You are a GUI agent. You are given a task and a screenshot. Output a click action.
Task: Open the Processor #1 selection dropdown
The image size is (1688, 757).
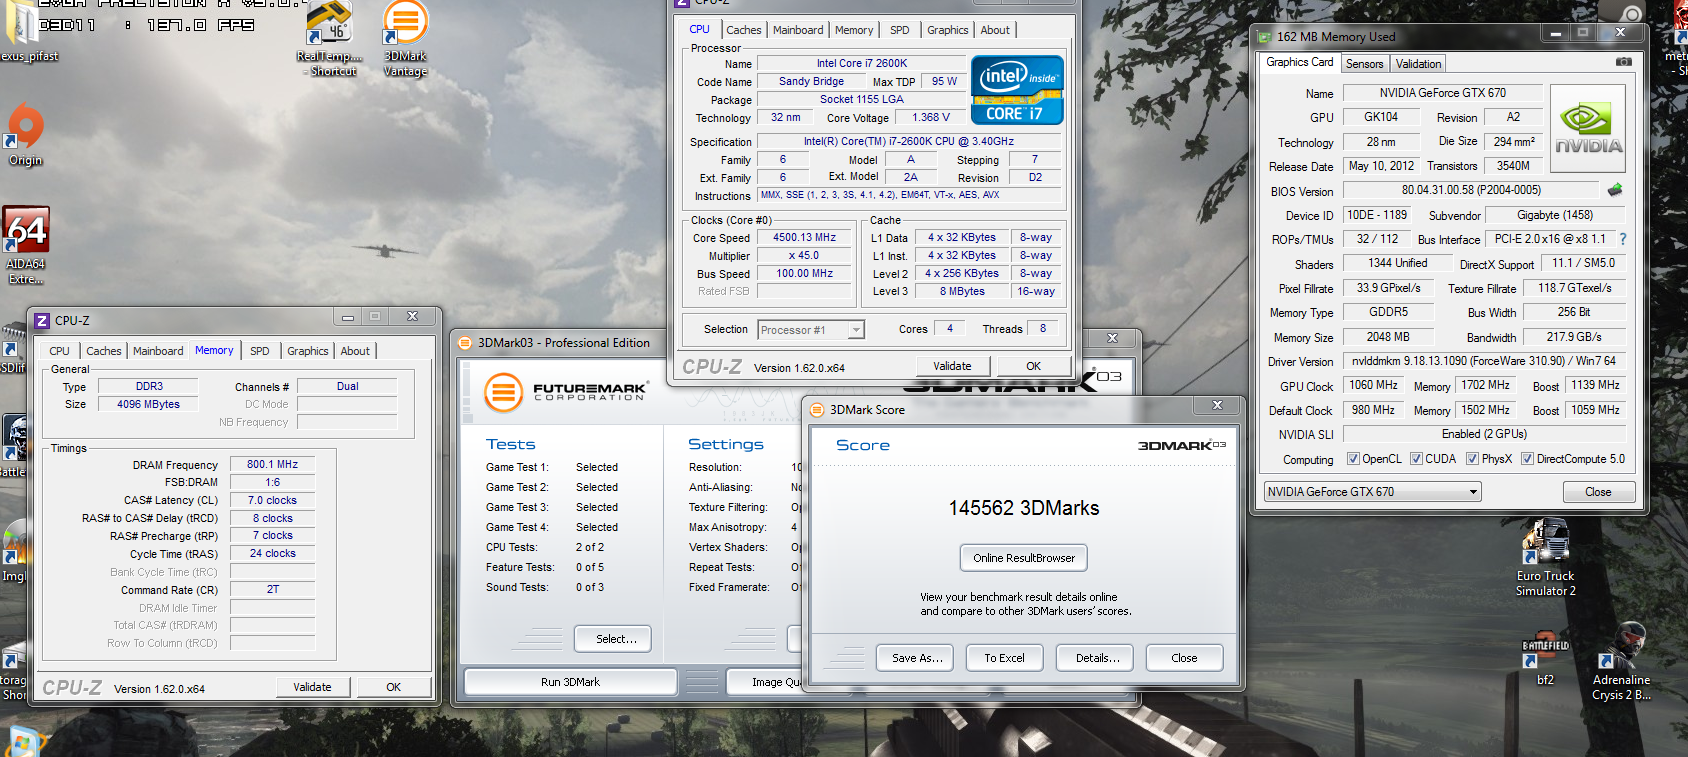click(x=811, y=330)
